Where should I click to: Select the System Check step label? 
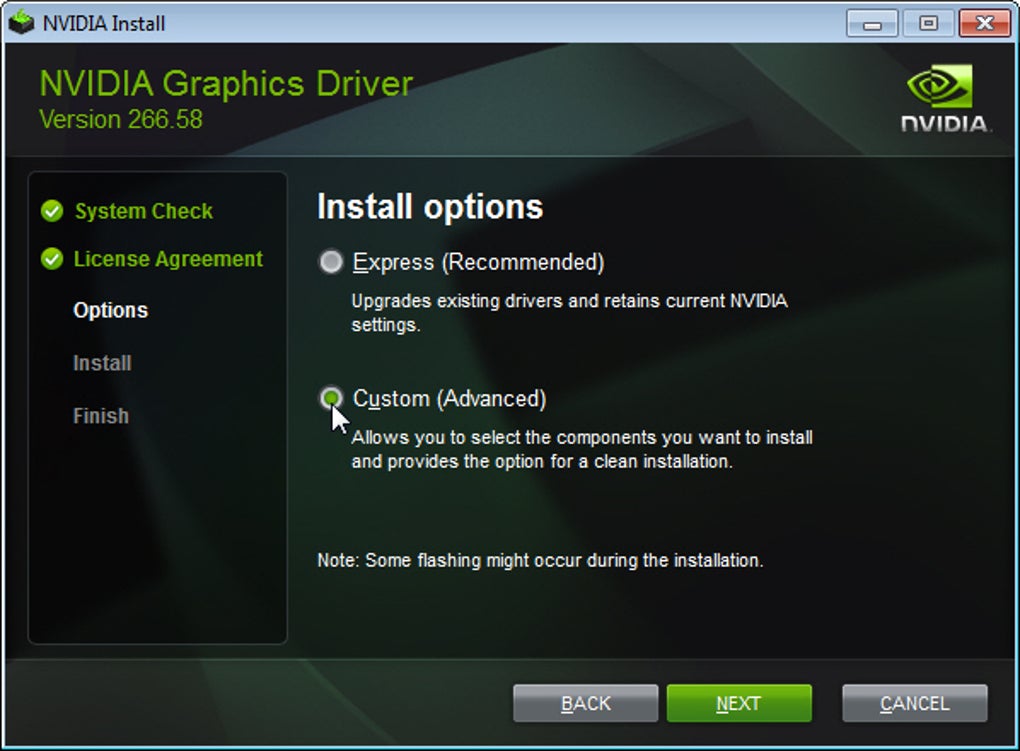pos(144,212)
